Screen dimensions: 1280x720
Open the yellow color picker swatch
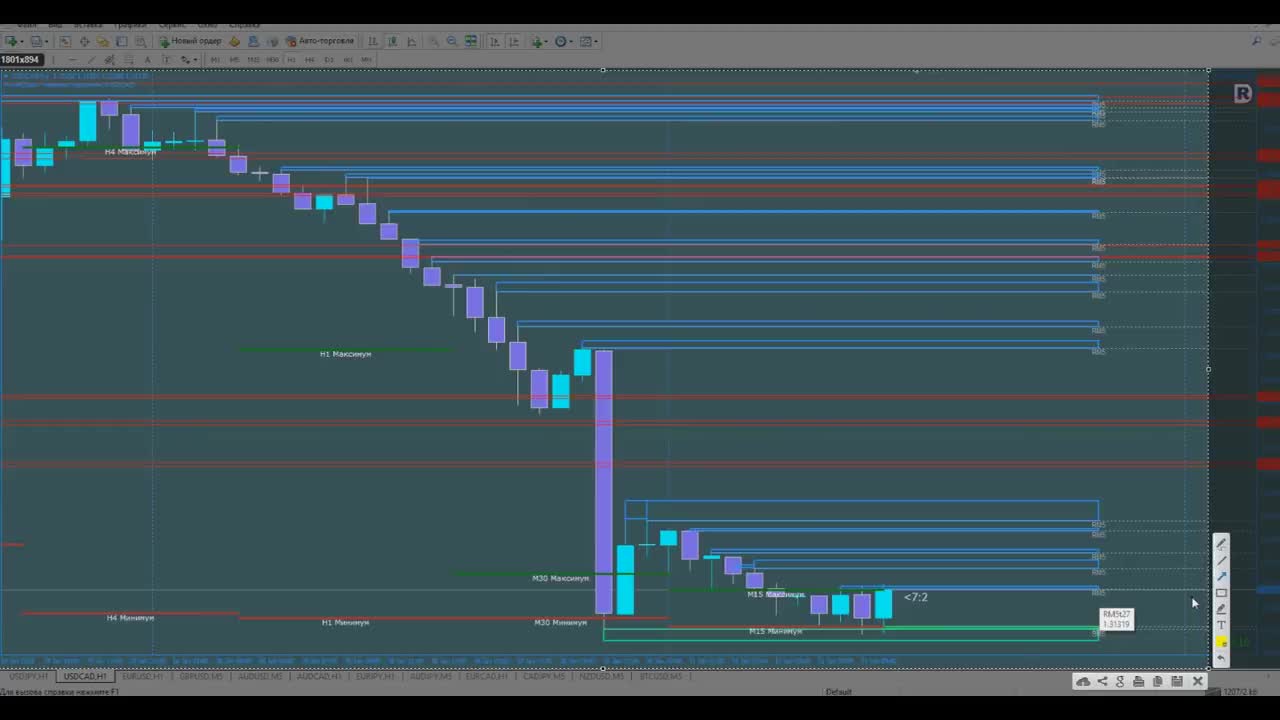pyautogui.click(x=1221, y=642)
